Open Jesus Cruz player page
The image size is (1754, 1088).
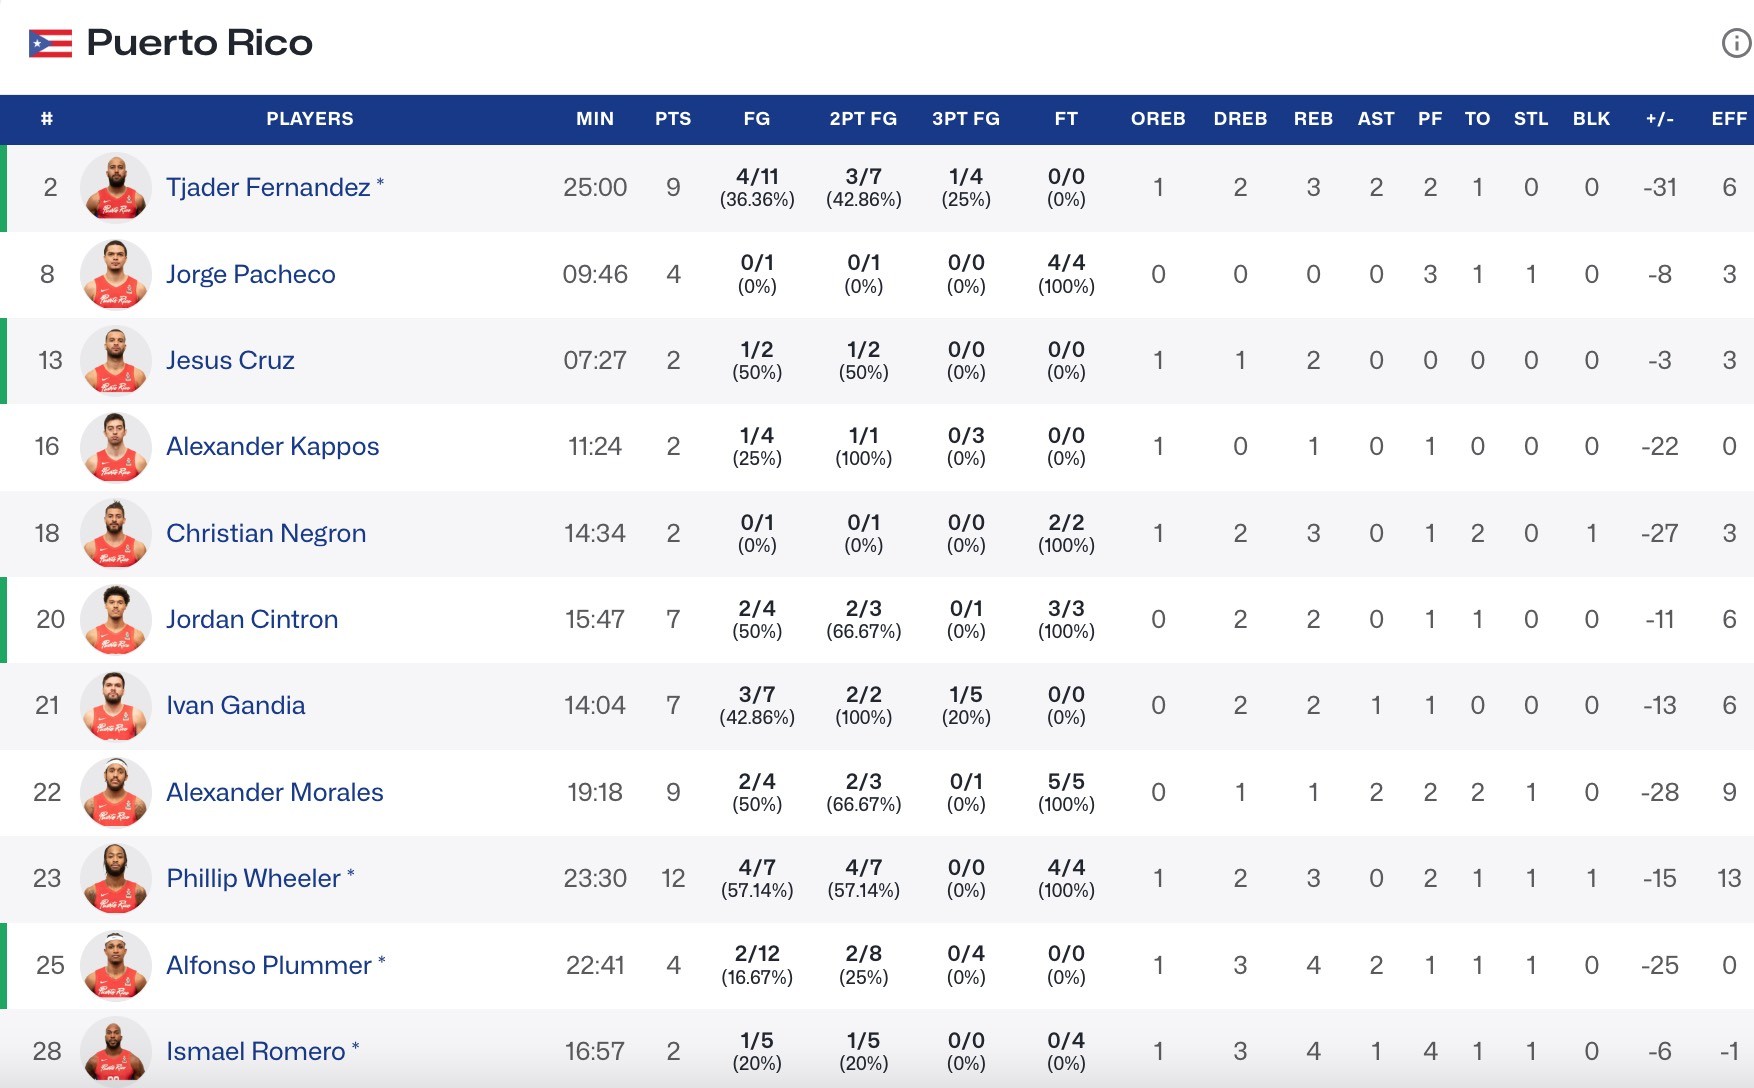(x=230, y=360)
